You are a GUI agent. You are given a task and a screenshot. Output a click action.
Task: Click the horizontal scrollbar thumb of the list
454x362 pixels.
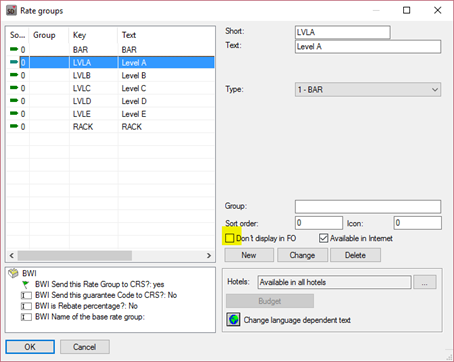click(x=75, y=256)
